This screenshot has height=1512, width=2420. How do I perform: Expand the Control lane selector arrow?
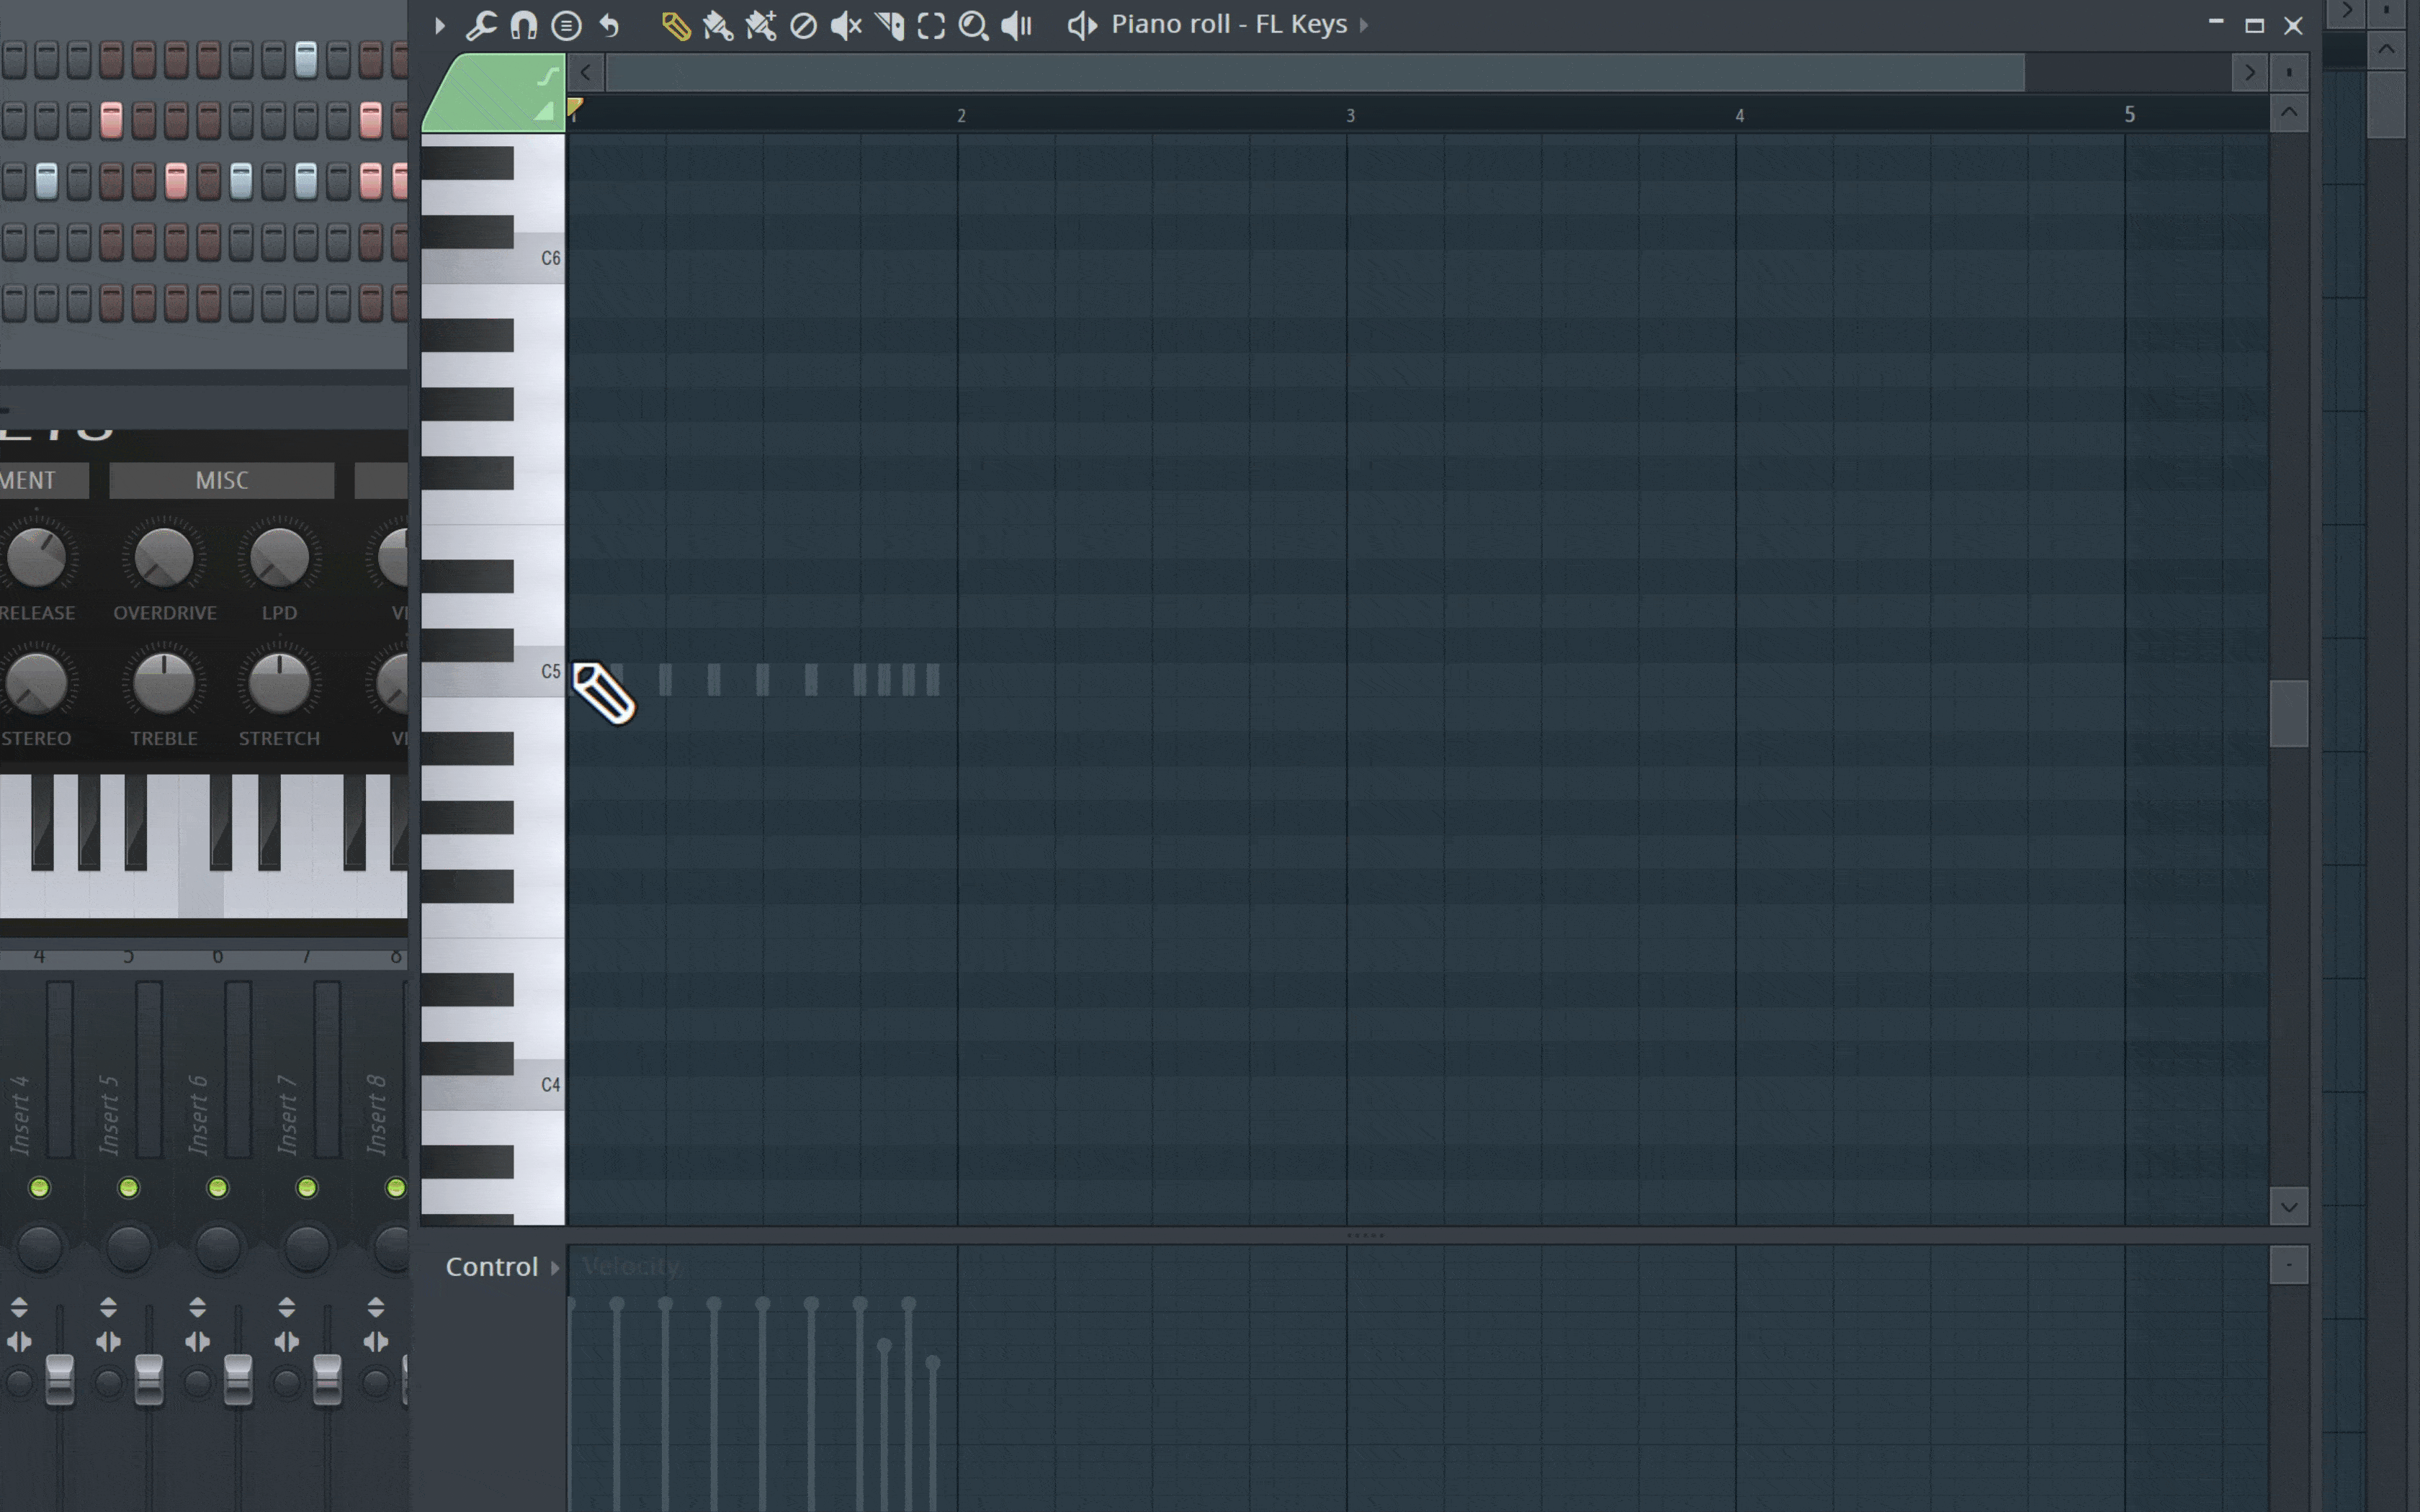pyautogui.click(x=555, y=1268)
